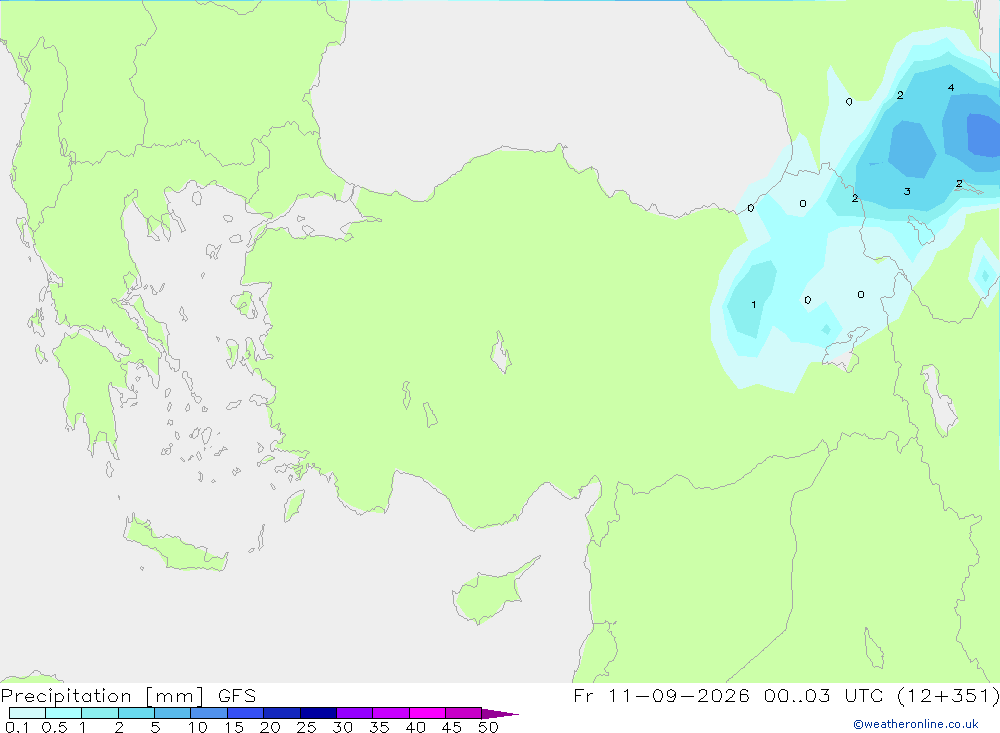Click the '4' precipitation value on map
Image resolution: width=1000 pixels, height=733 pixels.
951,88
